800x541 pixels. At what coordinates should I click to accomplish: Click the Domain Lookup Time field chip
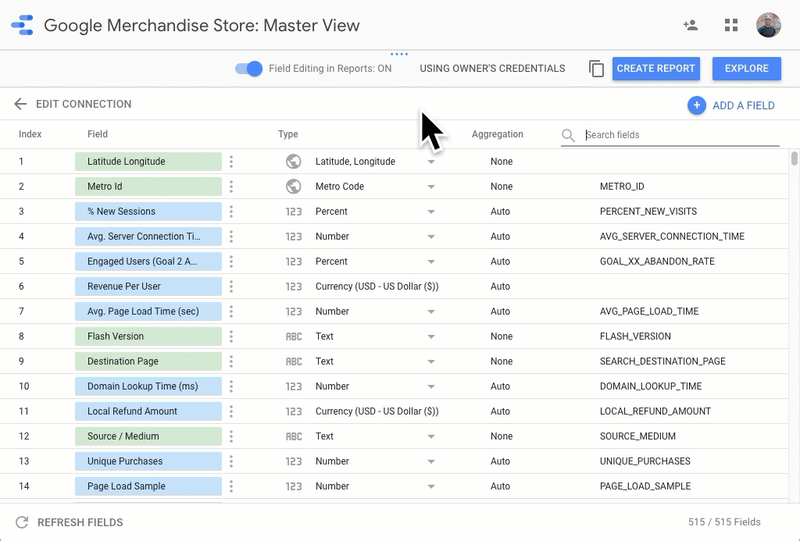pos(148,386)
